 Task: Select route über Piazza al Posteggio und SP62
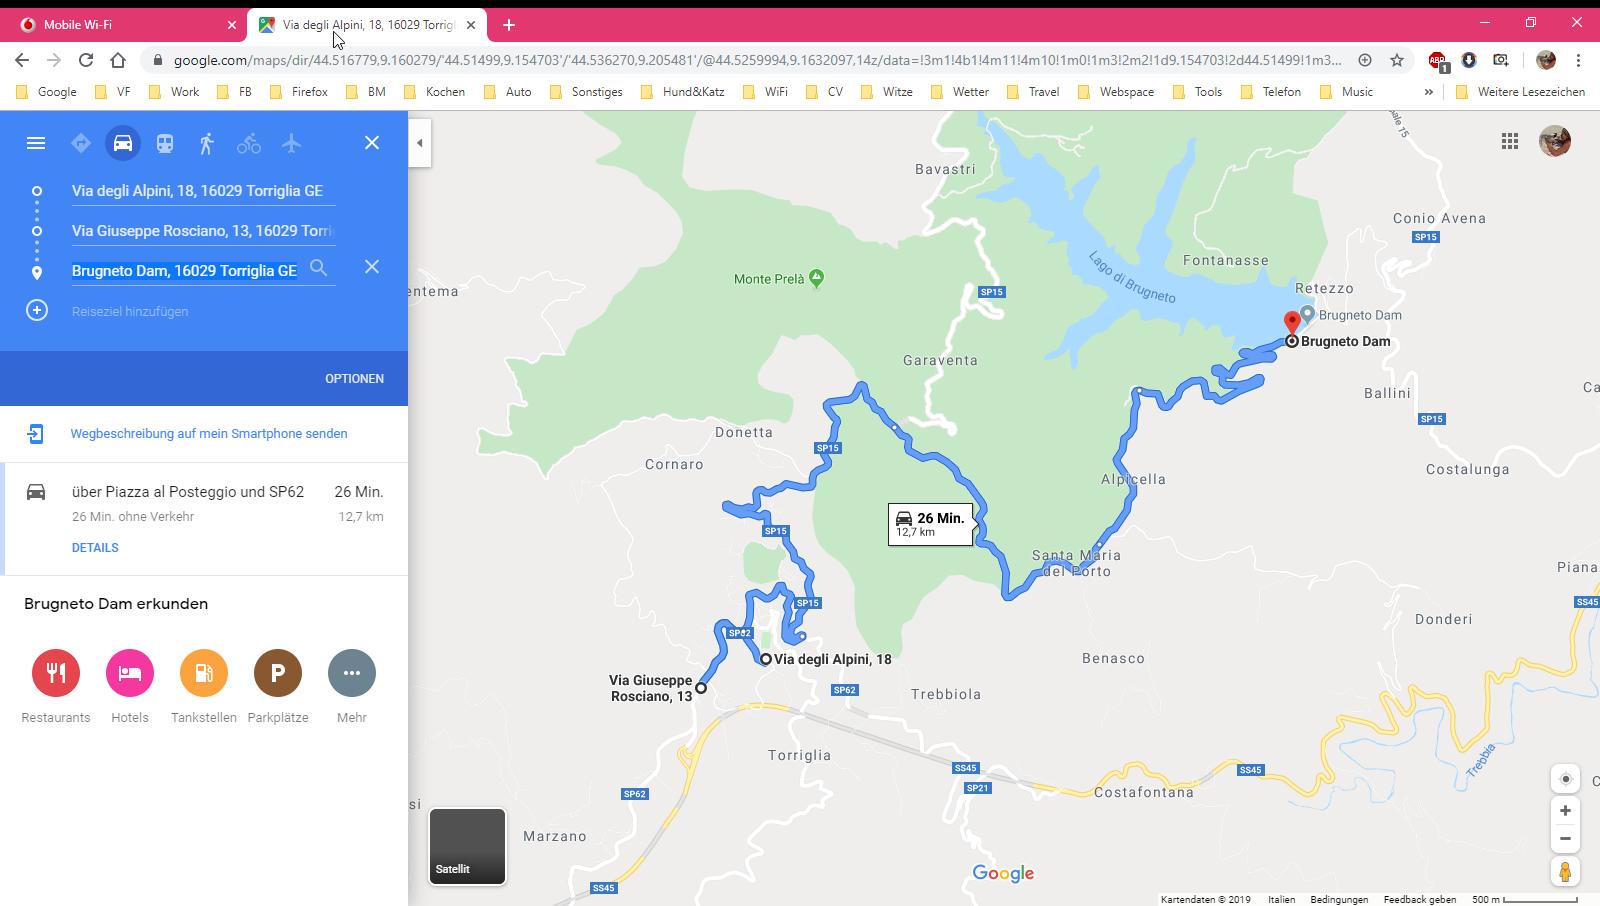[x=204, y=519]
